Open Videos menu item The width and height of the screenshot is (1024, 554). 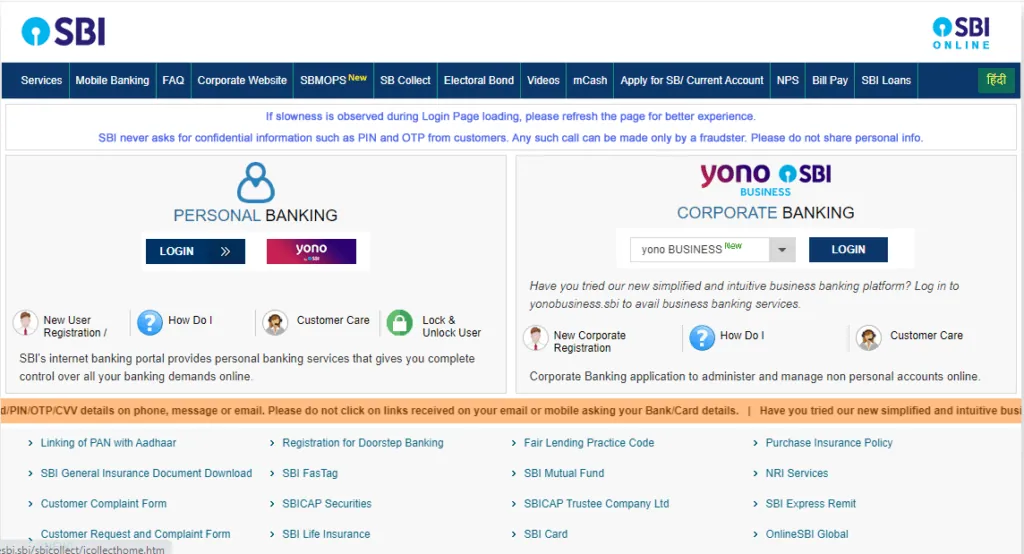pyautogui.click(x=543, y=80)
